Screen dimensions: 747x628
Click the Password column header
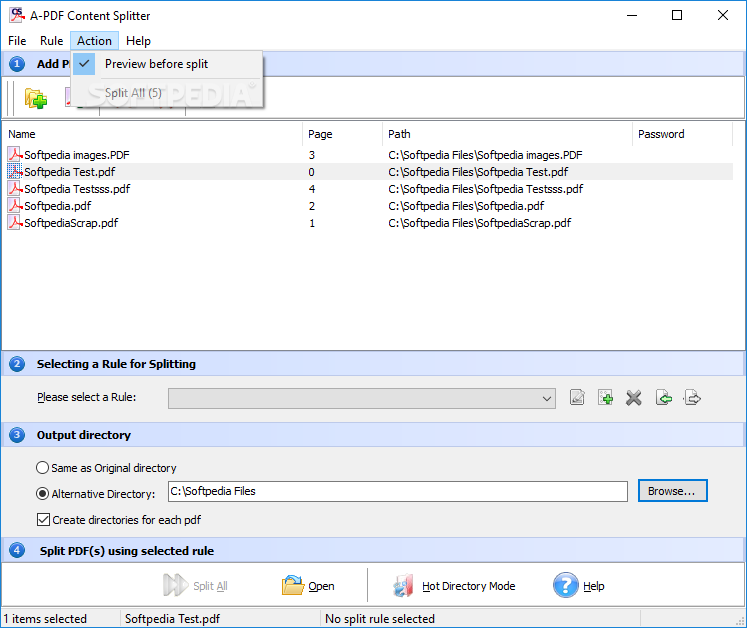[682, 134]
